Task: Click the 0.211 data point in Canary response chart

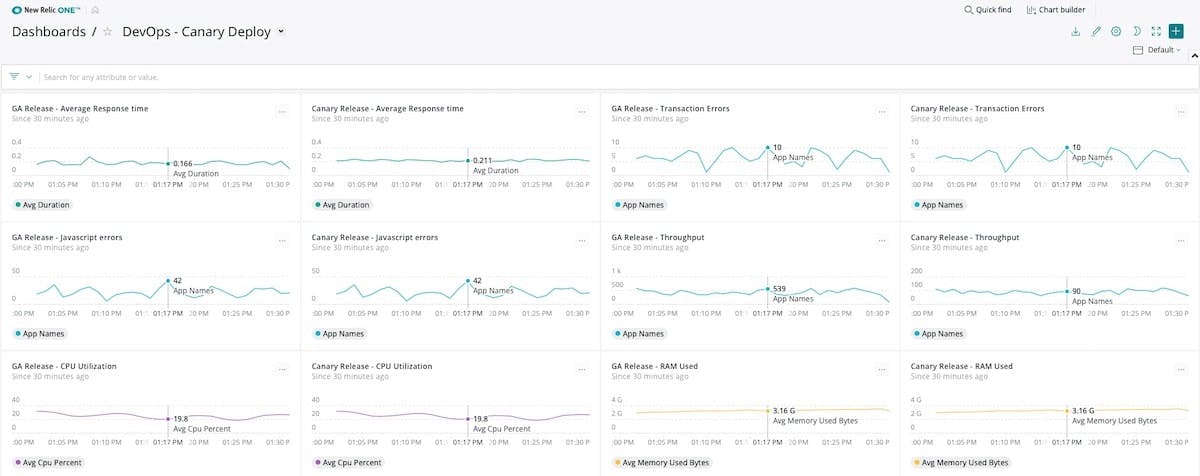Action: (x=467, y=160)
